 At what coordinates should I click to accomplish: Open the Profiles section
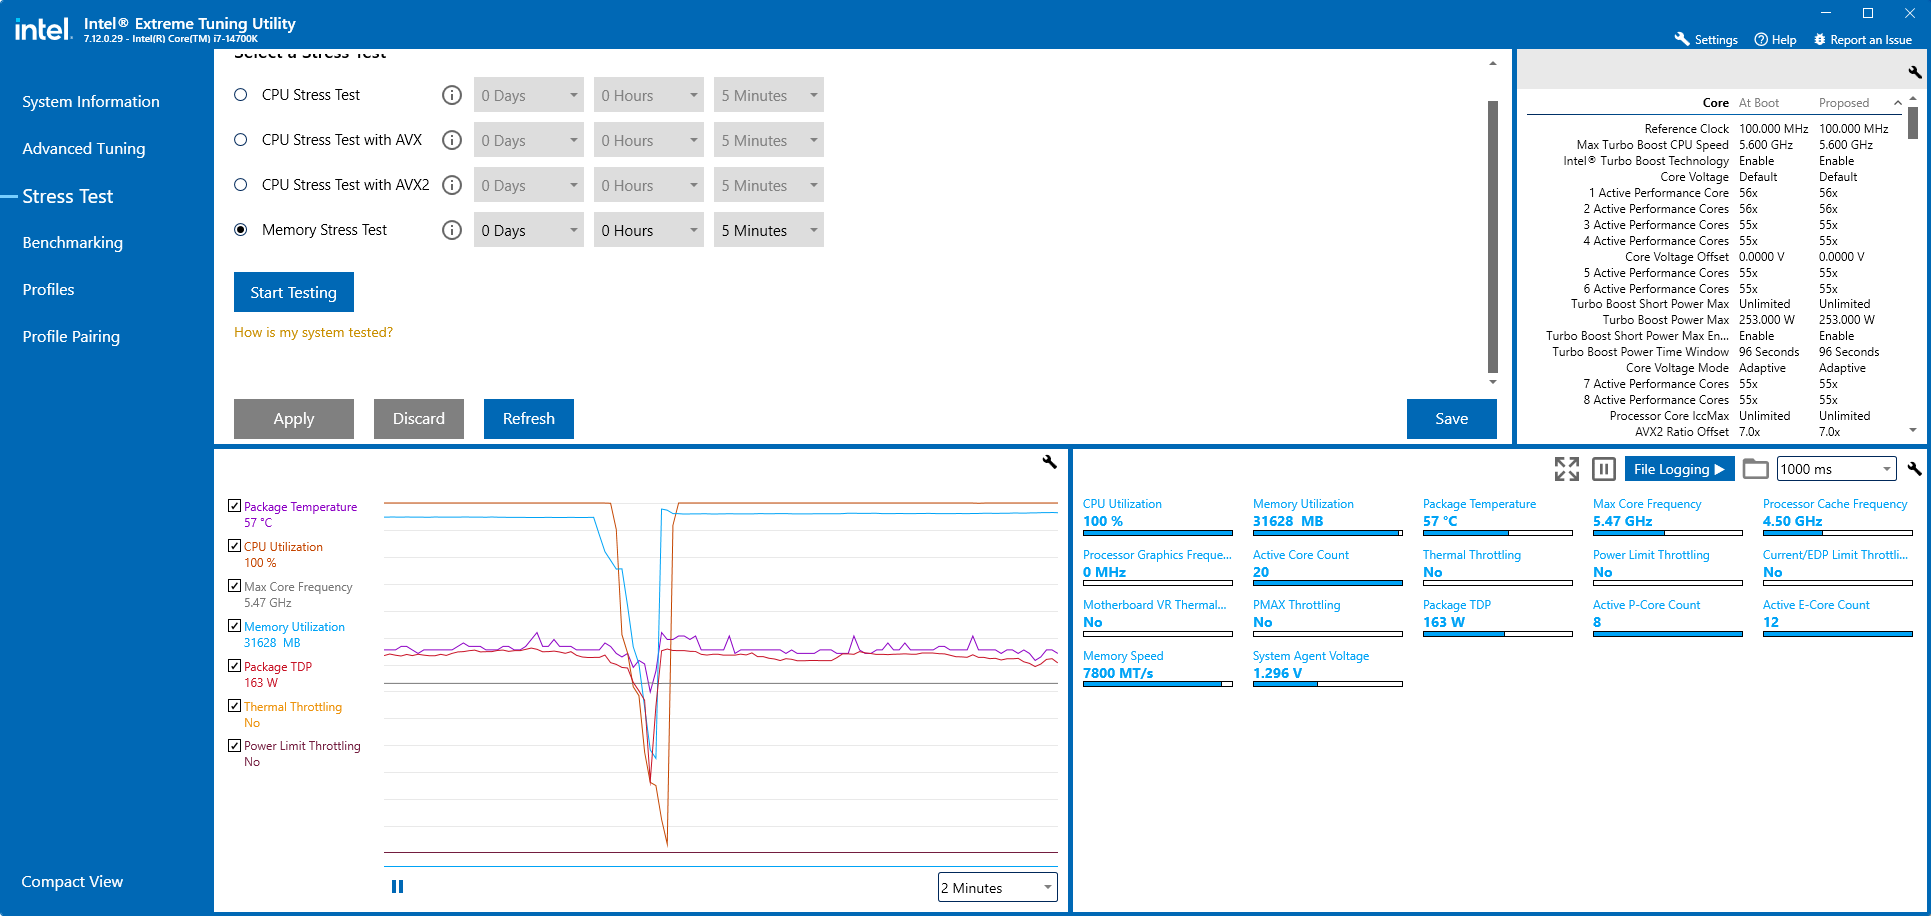pos(48,290)
